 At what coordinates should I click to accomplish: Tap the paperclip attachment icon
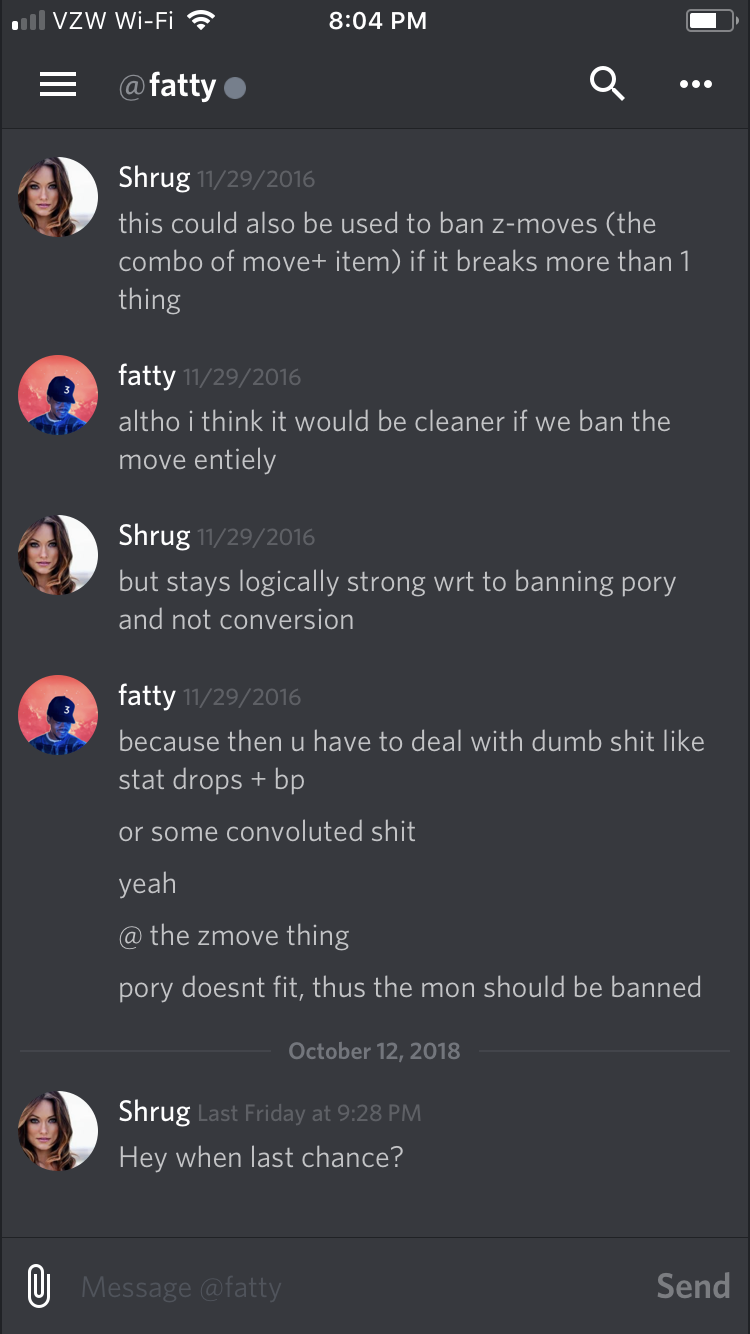[38, 1286]
